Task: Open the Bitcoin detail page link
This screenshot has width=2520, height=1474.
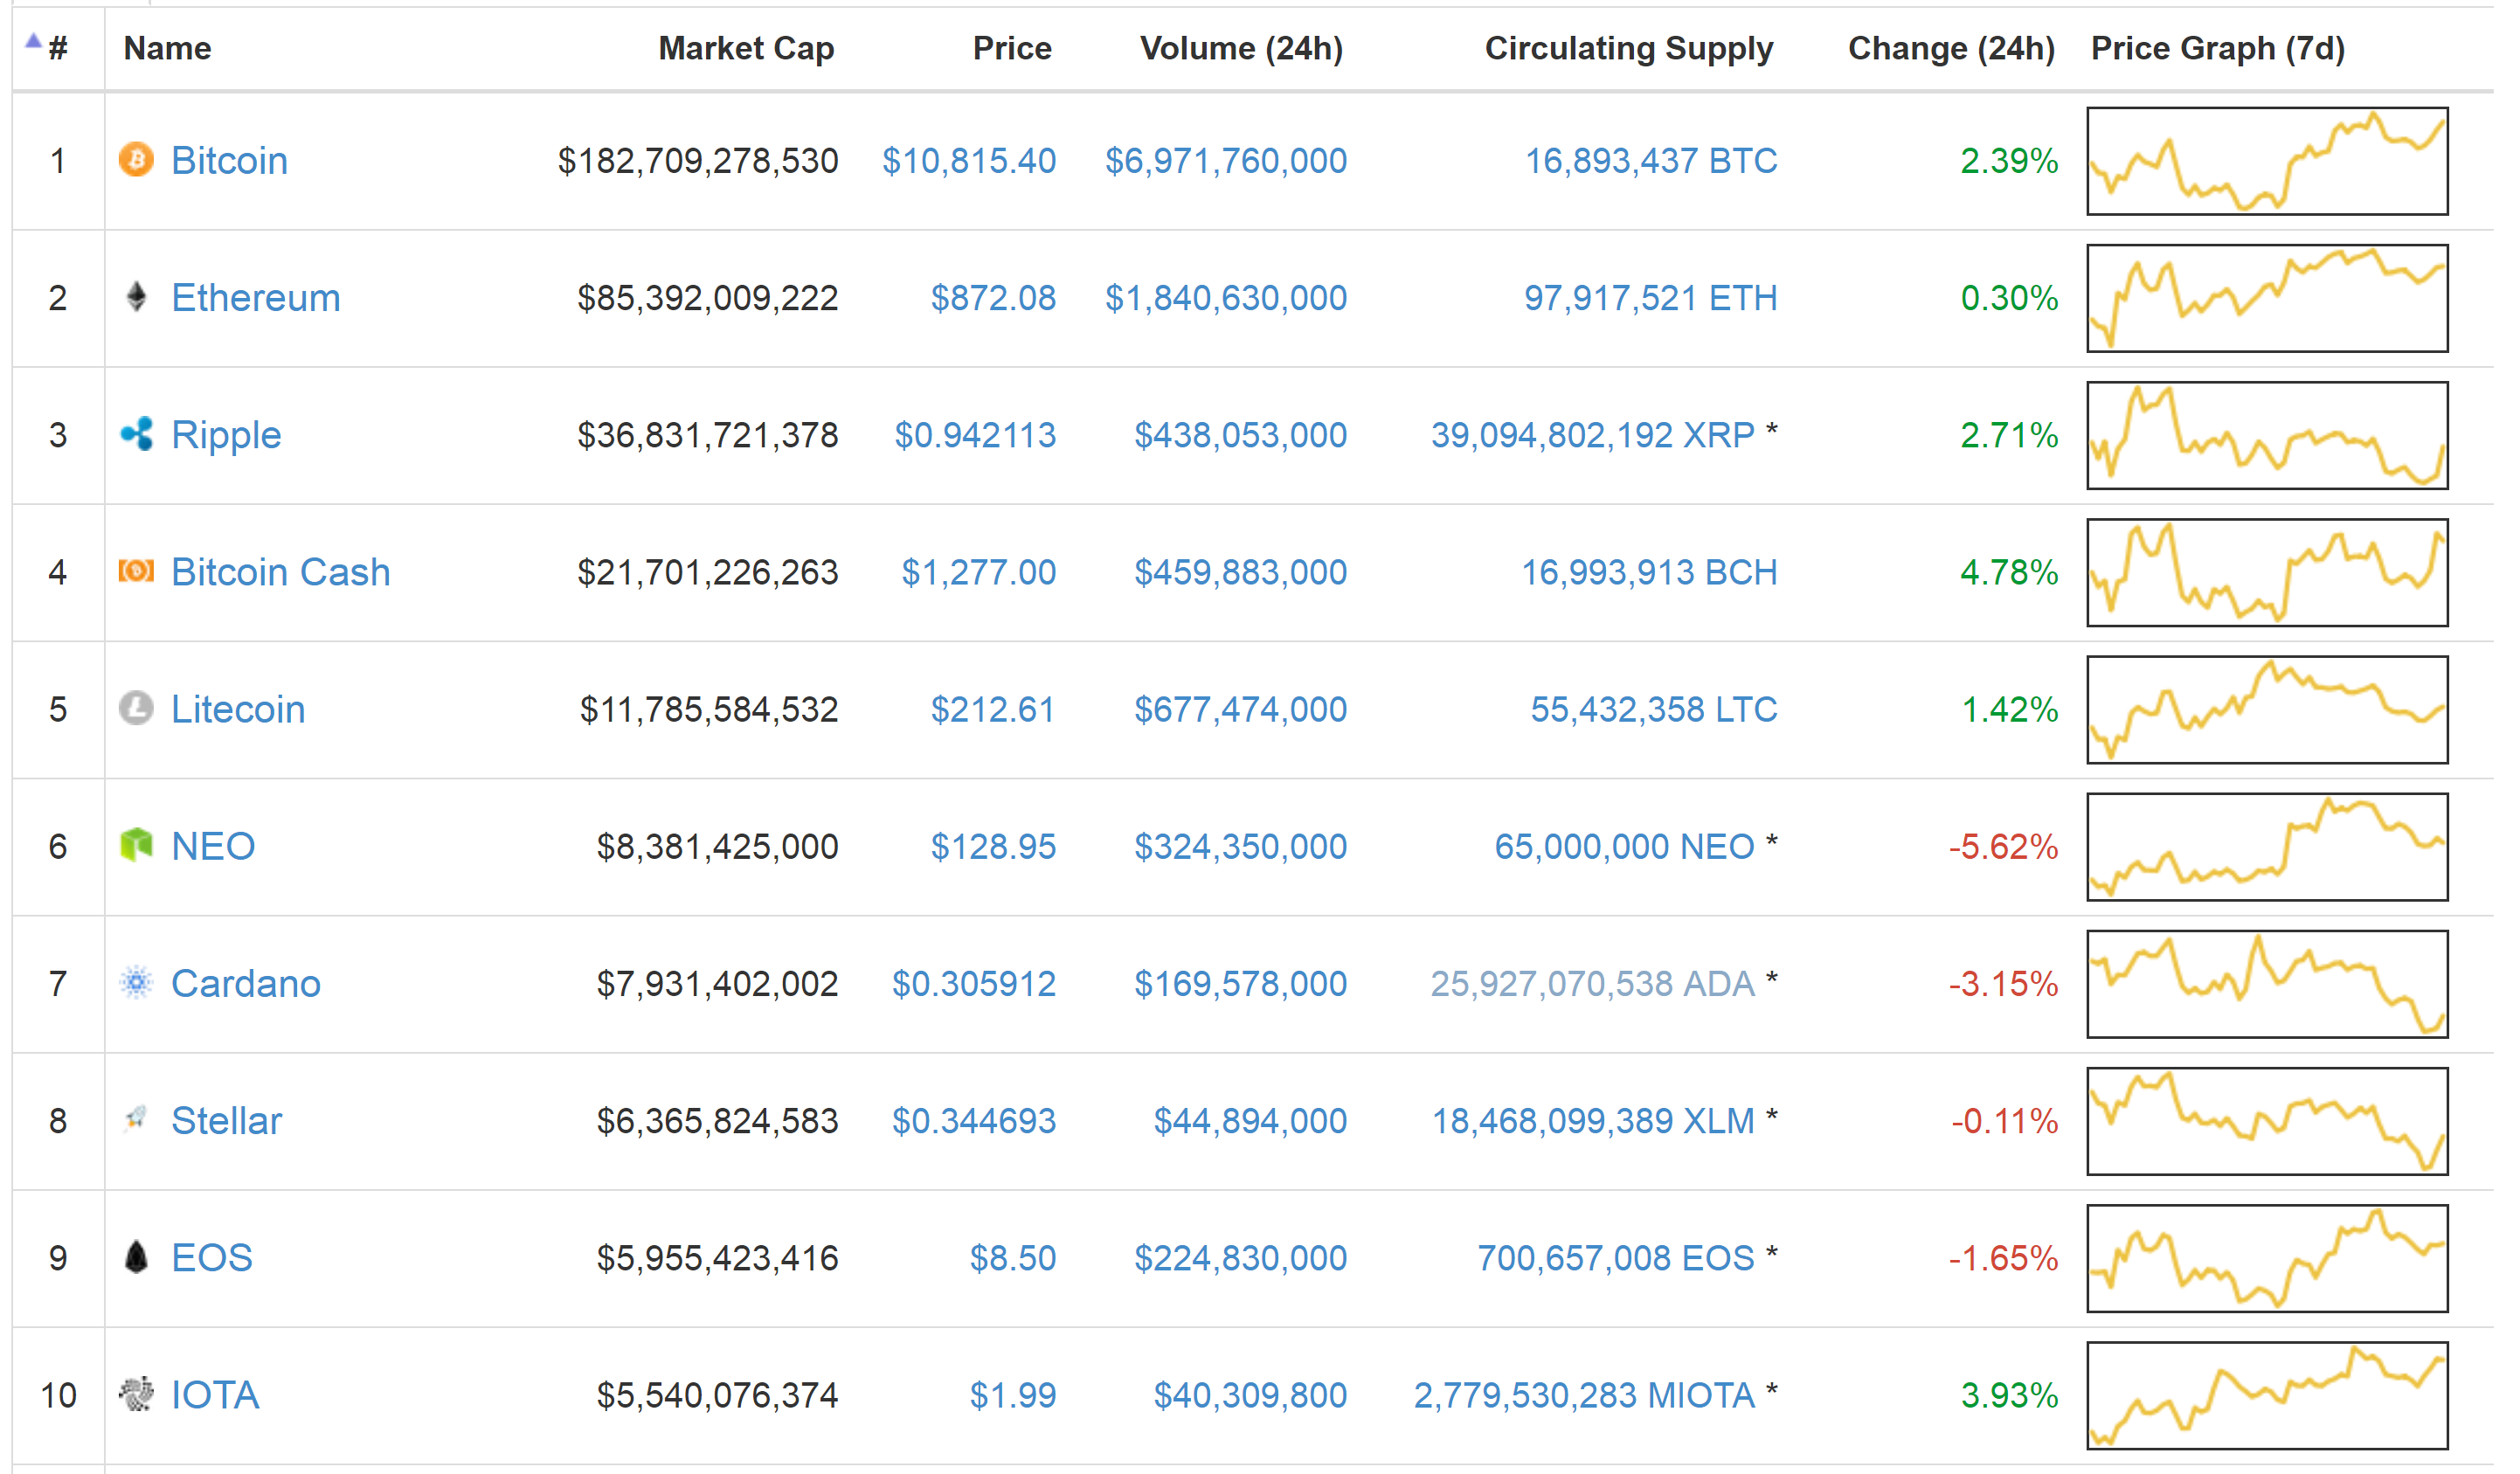Action: click(x=229, y=159)
